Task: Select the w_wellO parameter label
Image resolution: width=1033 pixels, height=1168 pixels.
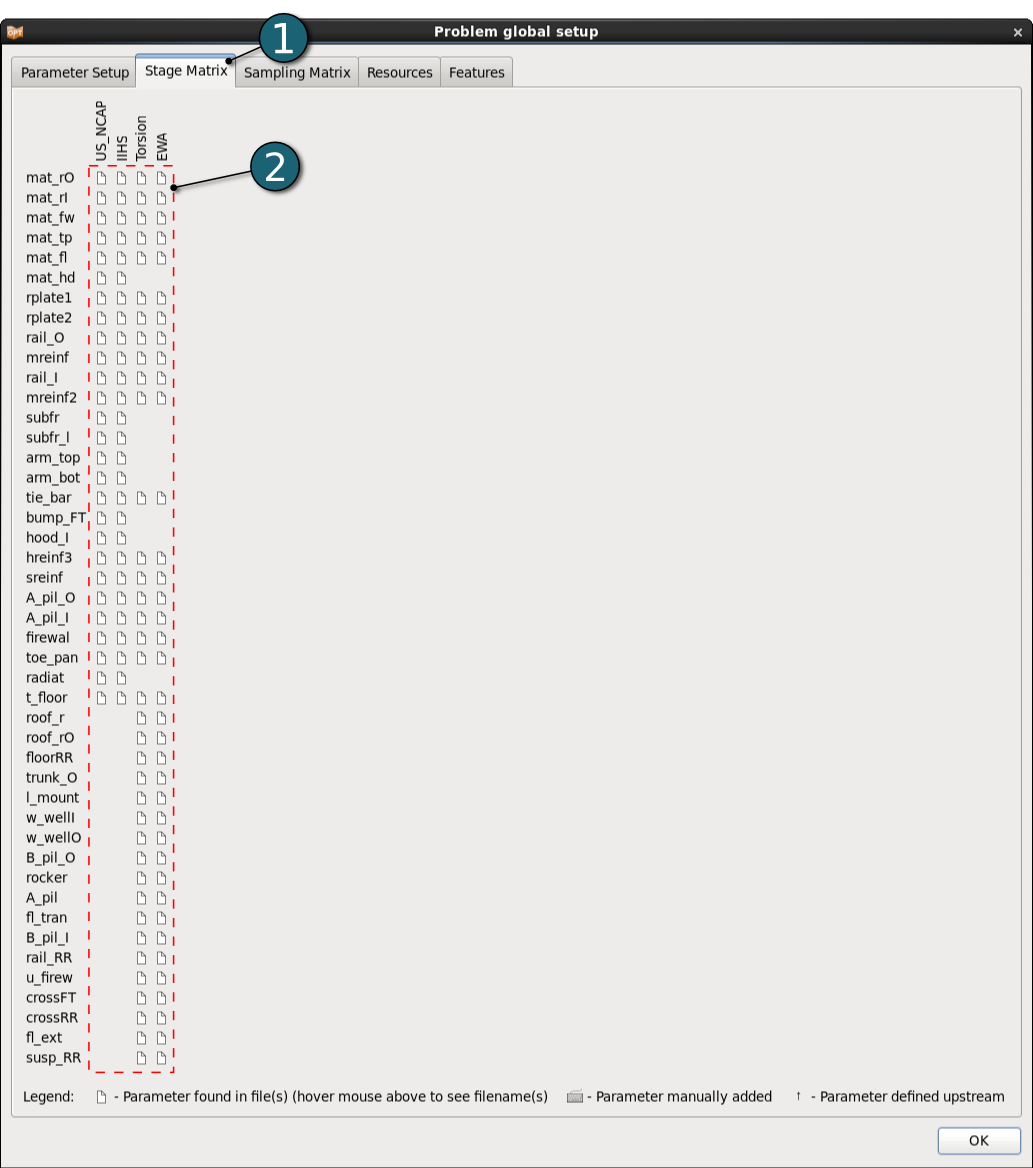Action: pyautogui.click(x=54, y=838)
